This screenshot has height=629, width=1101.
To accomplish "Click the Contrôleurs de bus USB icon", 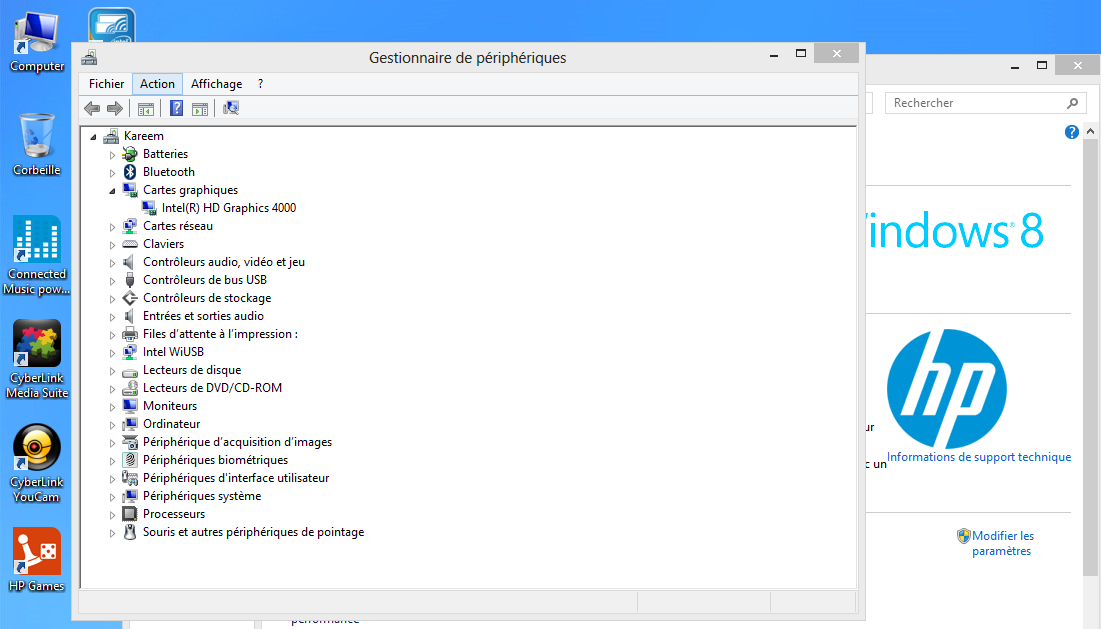I will (130, 280).
